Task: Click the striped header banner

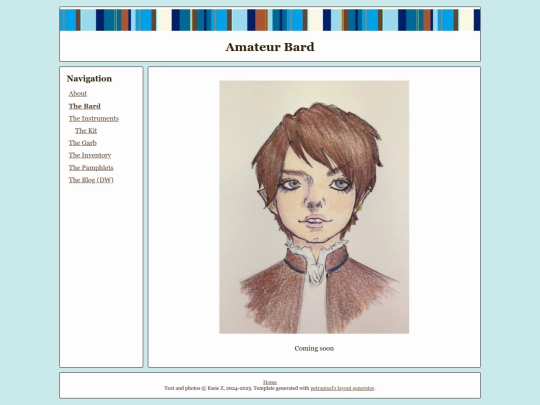Action: (270, 20)
